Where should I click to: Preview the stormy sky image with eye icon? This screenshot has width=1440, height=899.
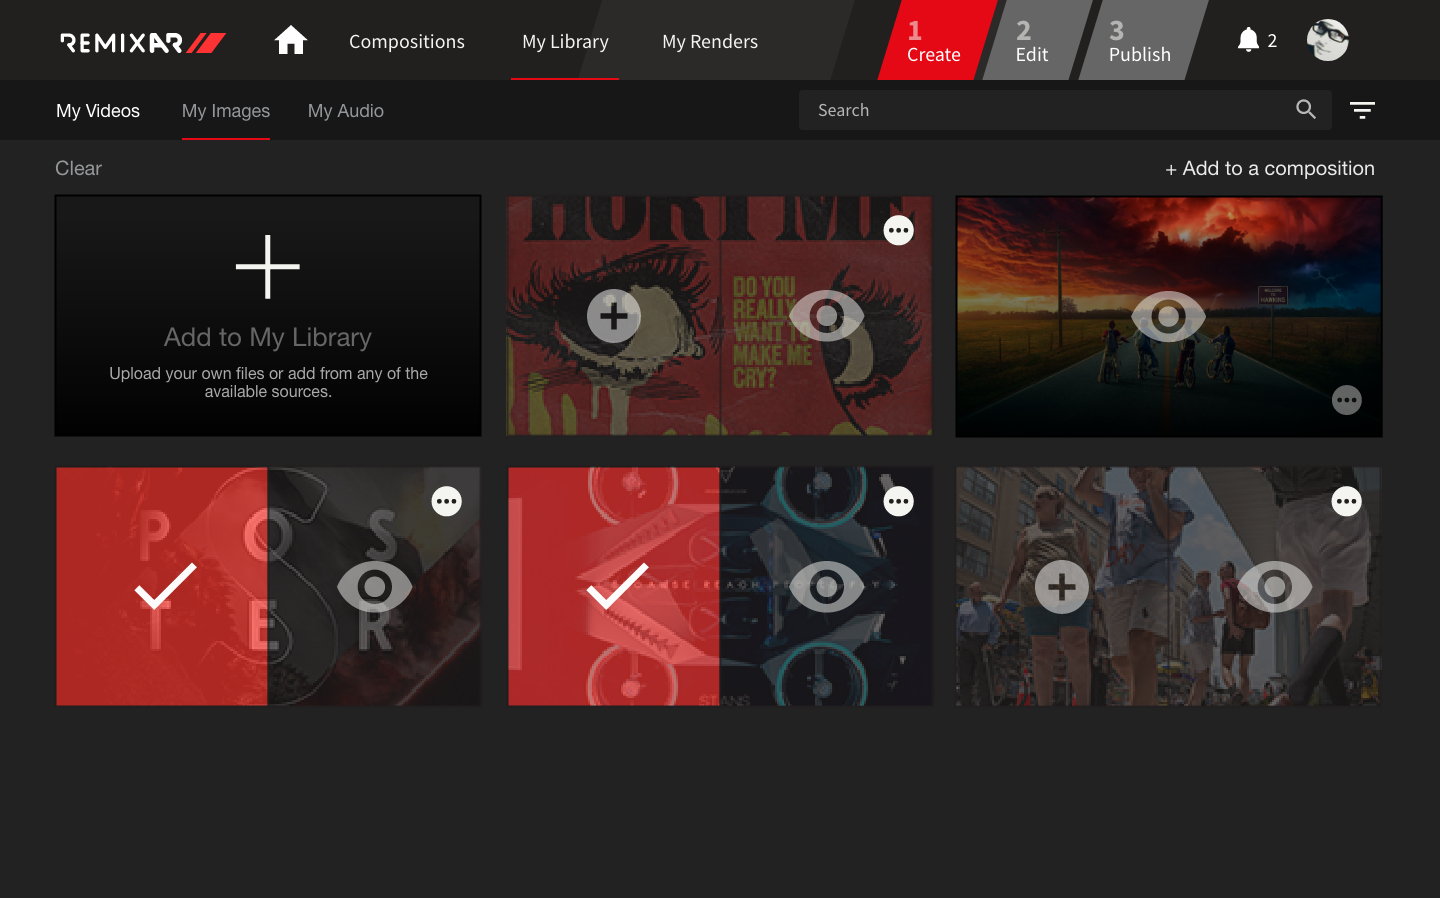(1168, 317)
